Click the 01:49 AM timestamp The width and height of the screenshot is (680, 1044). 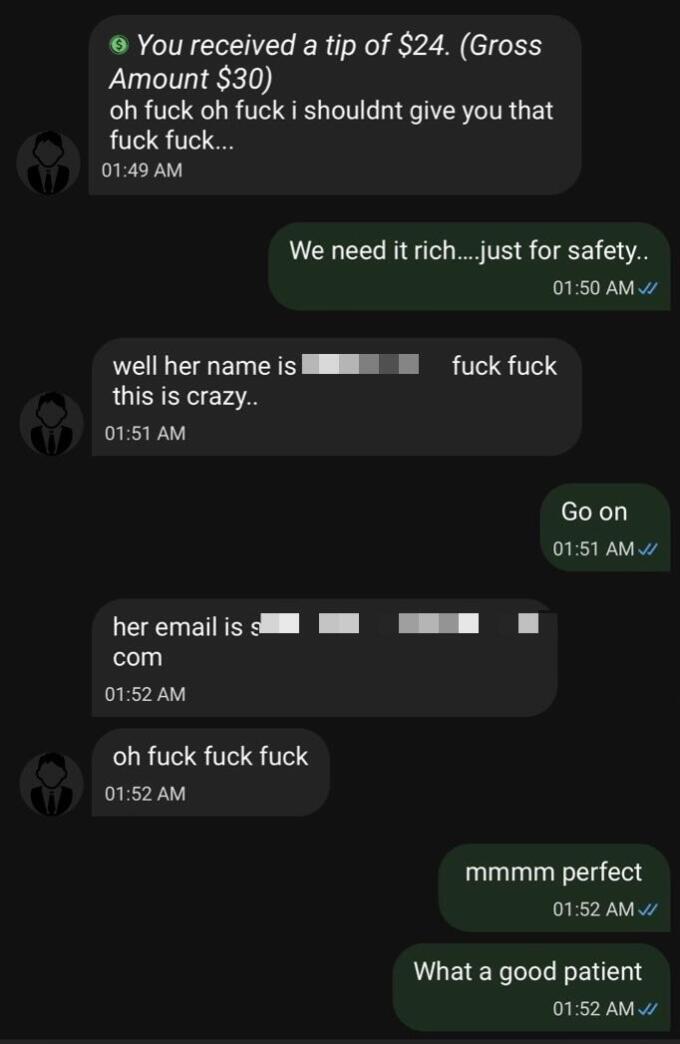142,170
